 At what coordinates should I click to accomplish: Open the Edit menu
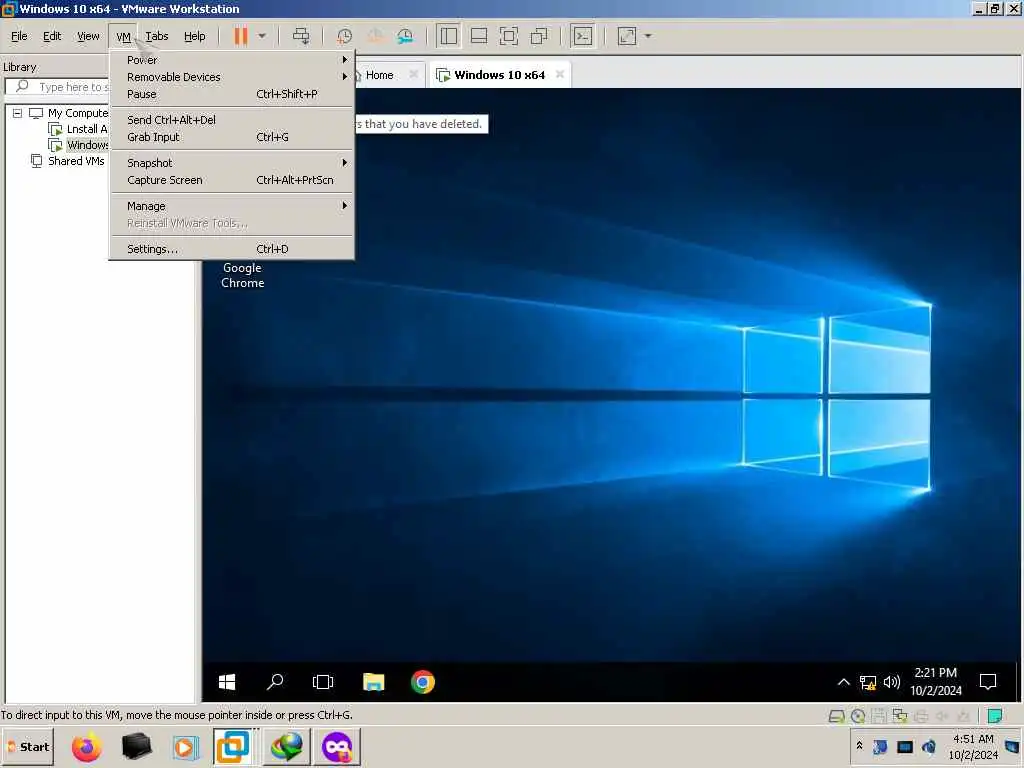coord(52,37)
